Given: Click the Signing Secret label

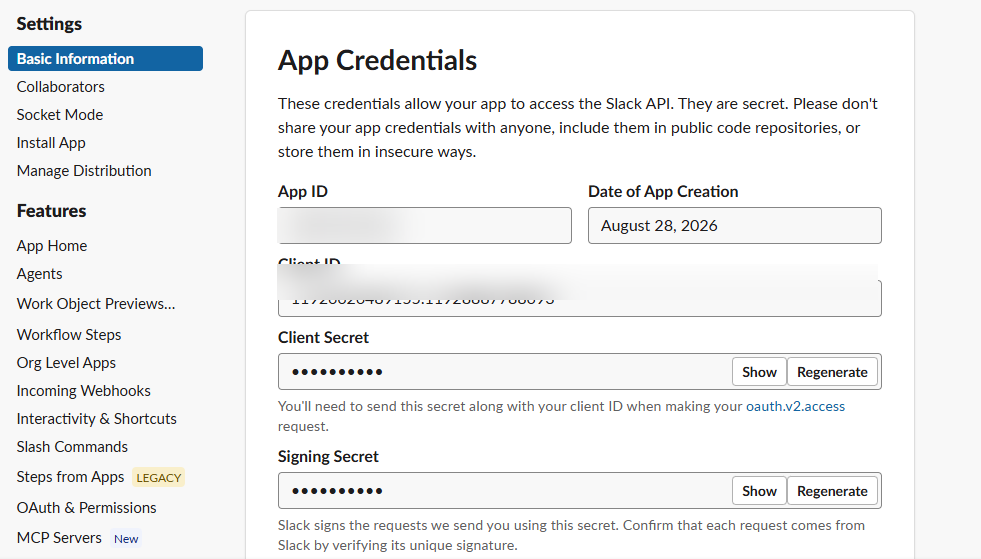Looking at the screenshot, I should pos(328,456).
